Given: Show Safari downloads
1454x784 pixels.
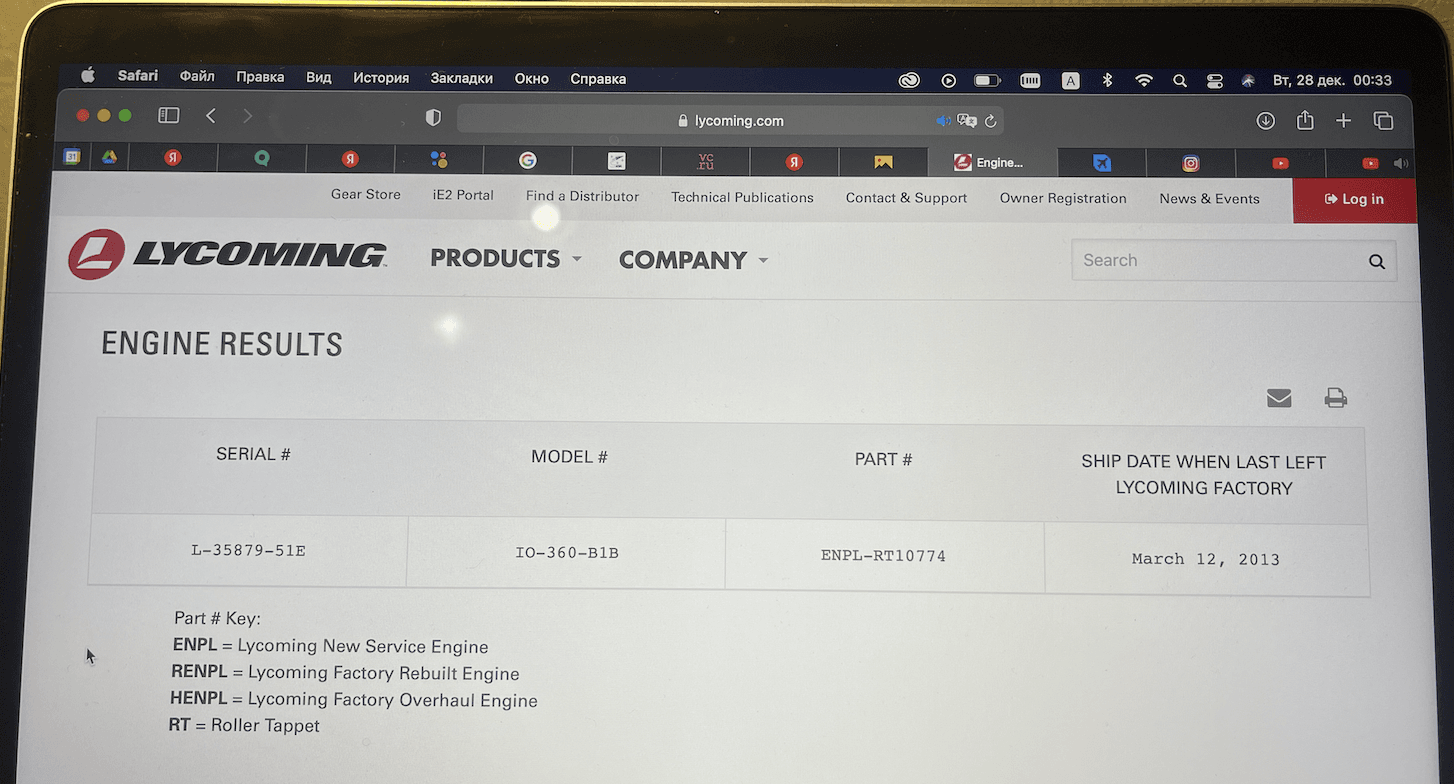Looking at the screenshot, I should point(1265,121).
